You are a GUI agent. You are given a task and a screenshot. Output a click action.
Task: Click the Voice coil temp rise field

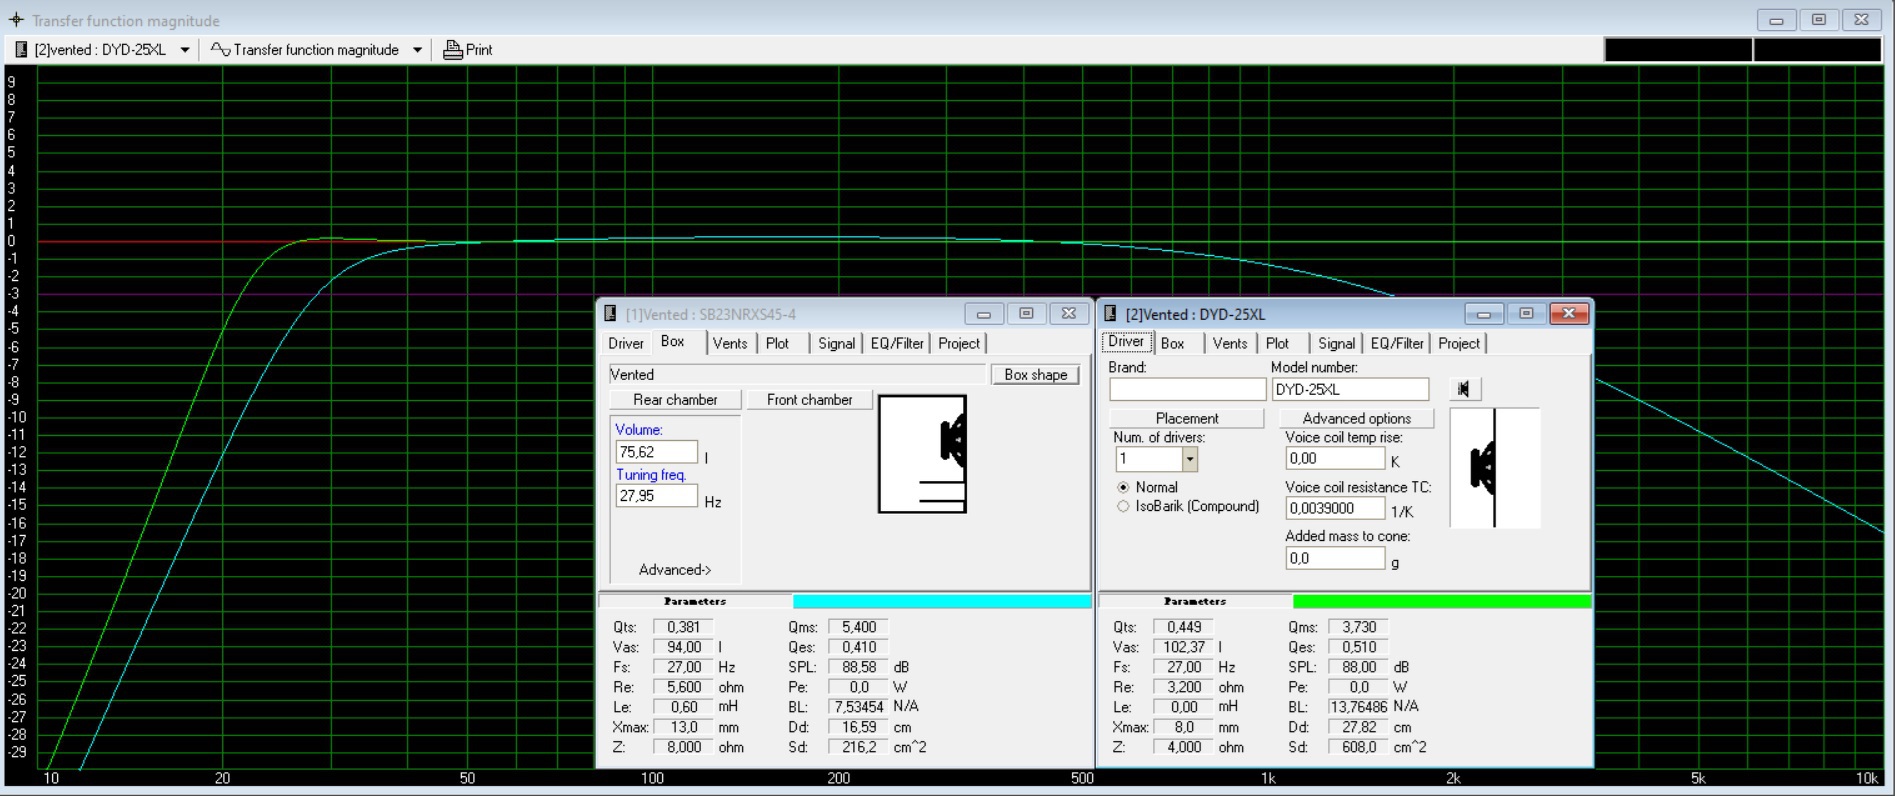click(1335, 459)
